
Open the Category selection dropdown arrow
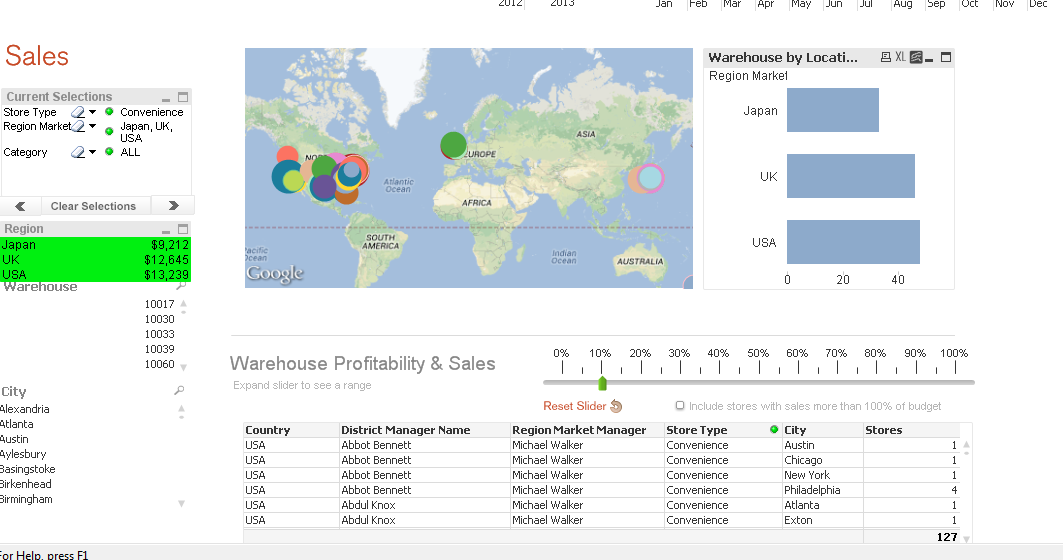[93, 152]
